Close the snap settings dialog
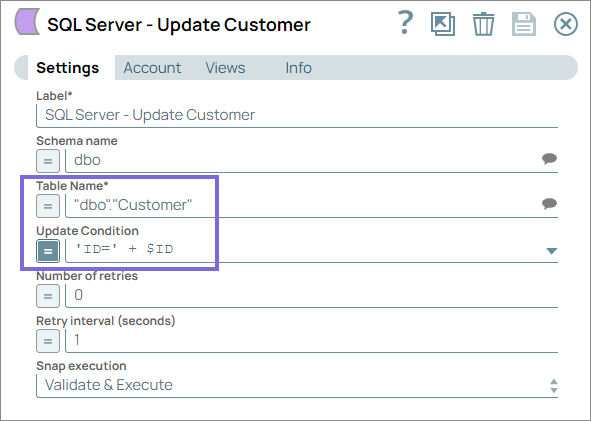 566,24
